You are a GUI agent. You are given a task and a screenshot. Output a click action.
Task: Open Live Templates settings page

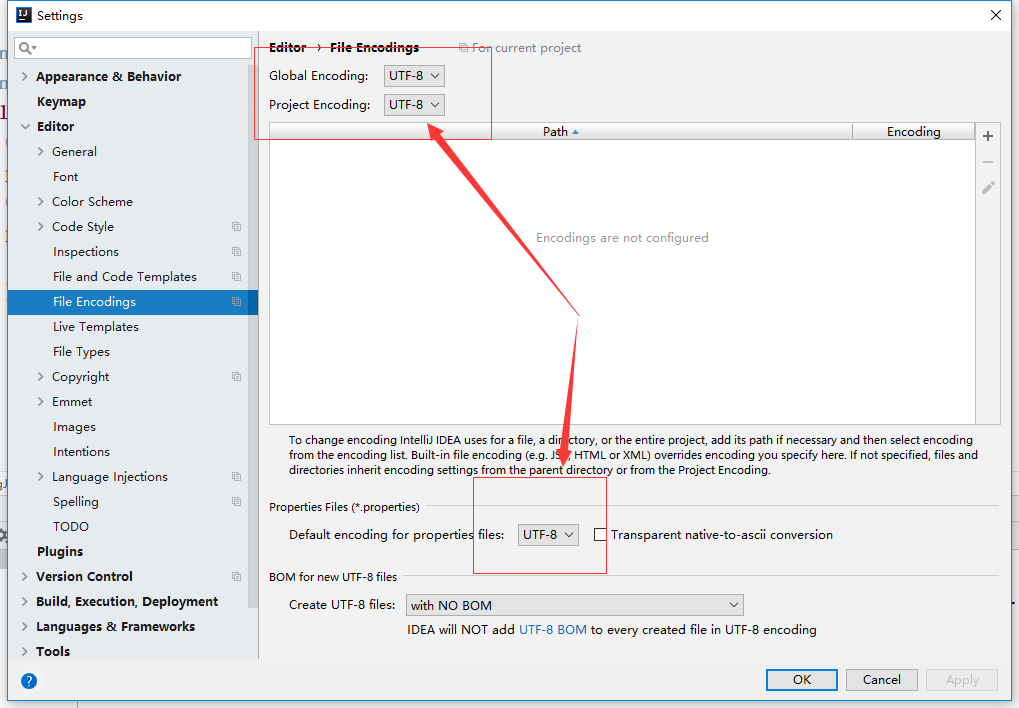96,326
